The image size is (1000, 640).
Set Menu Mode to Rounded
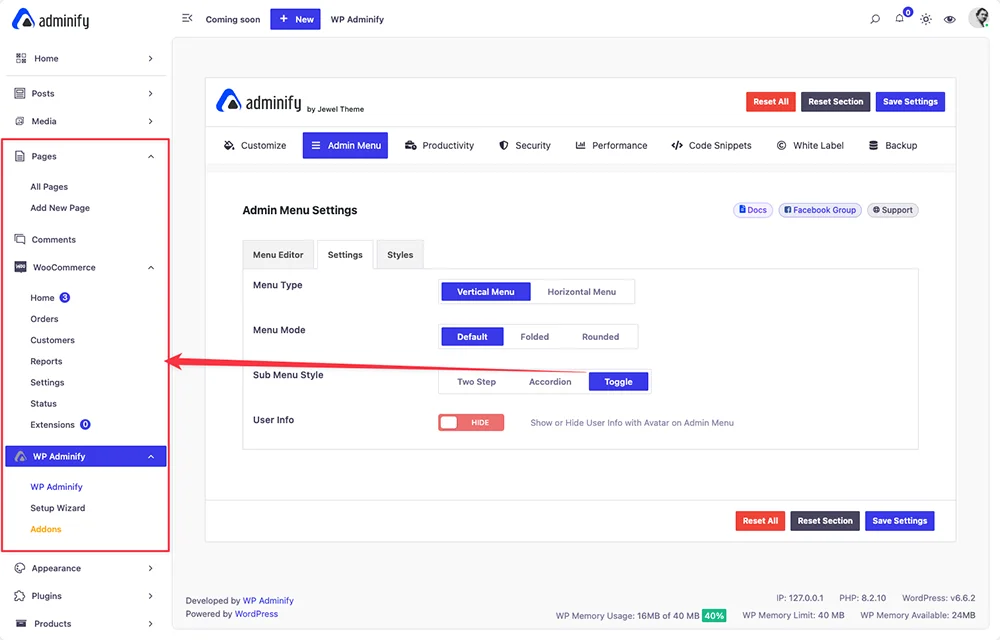point(600,337)
